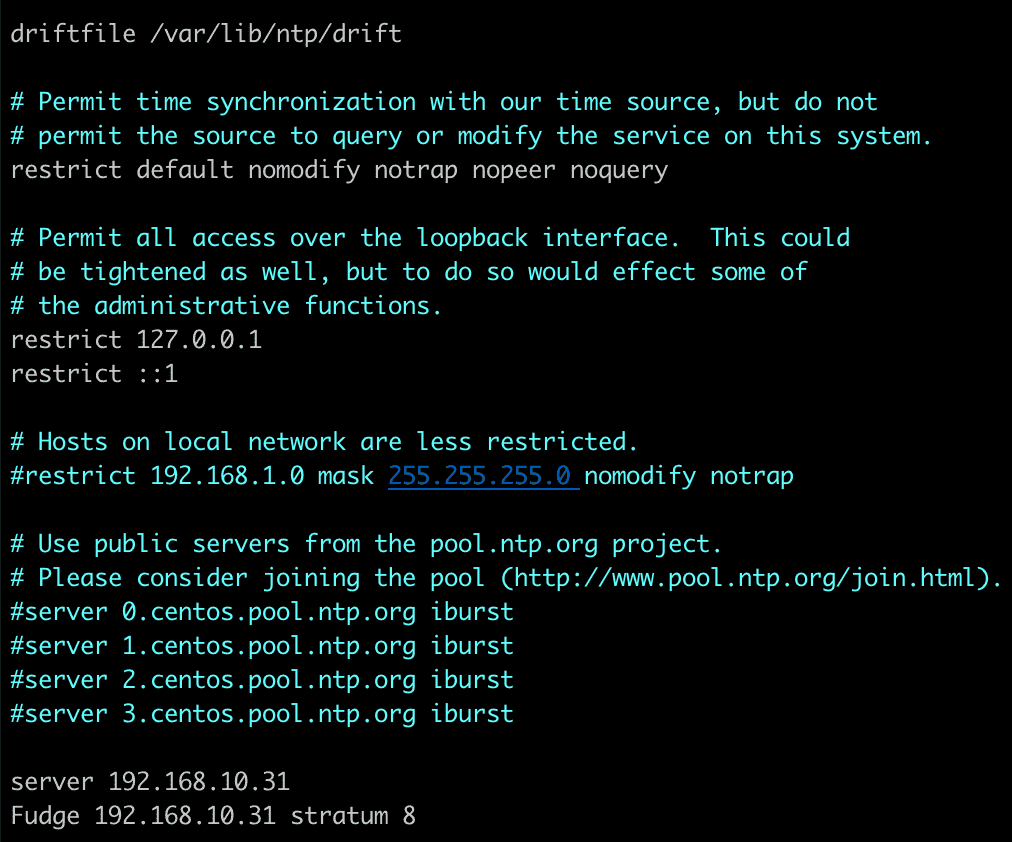The height and width of the screenshot is (842, 1012).
Task: Click the 'Hosts on local network' comment
Action: tap(324, 442)
